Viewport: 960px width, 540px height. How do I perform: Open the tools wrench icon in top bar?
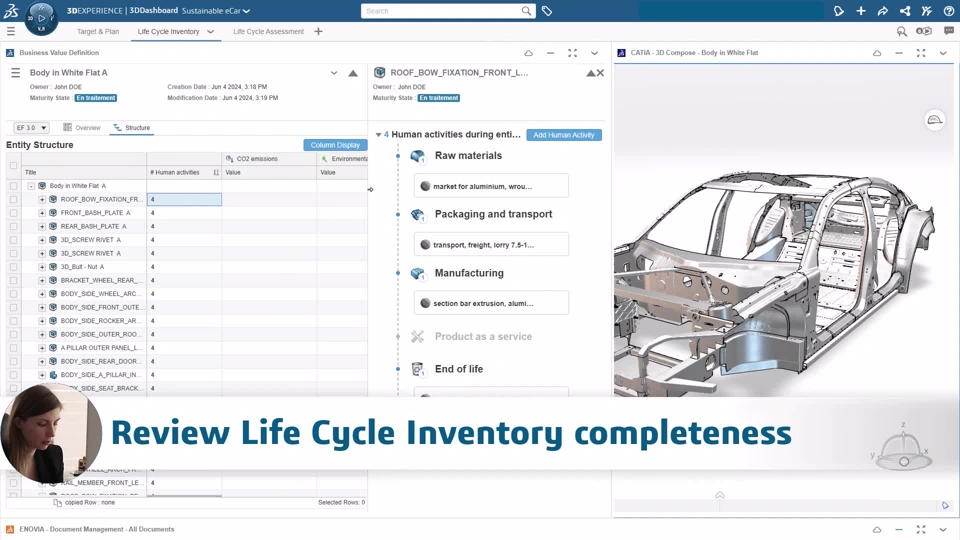tap(927, 11)
